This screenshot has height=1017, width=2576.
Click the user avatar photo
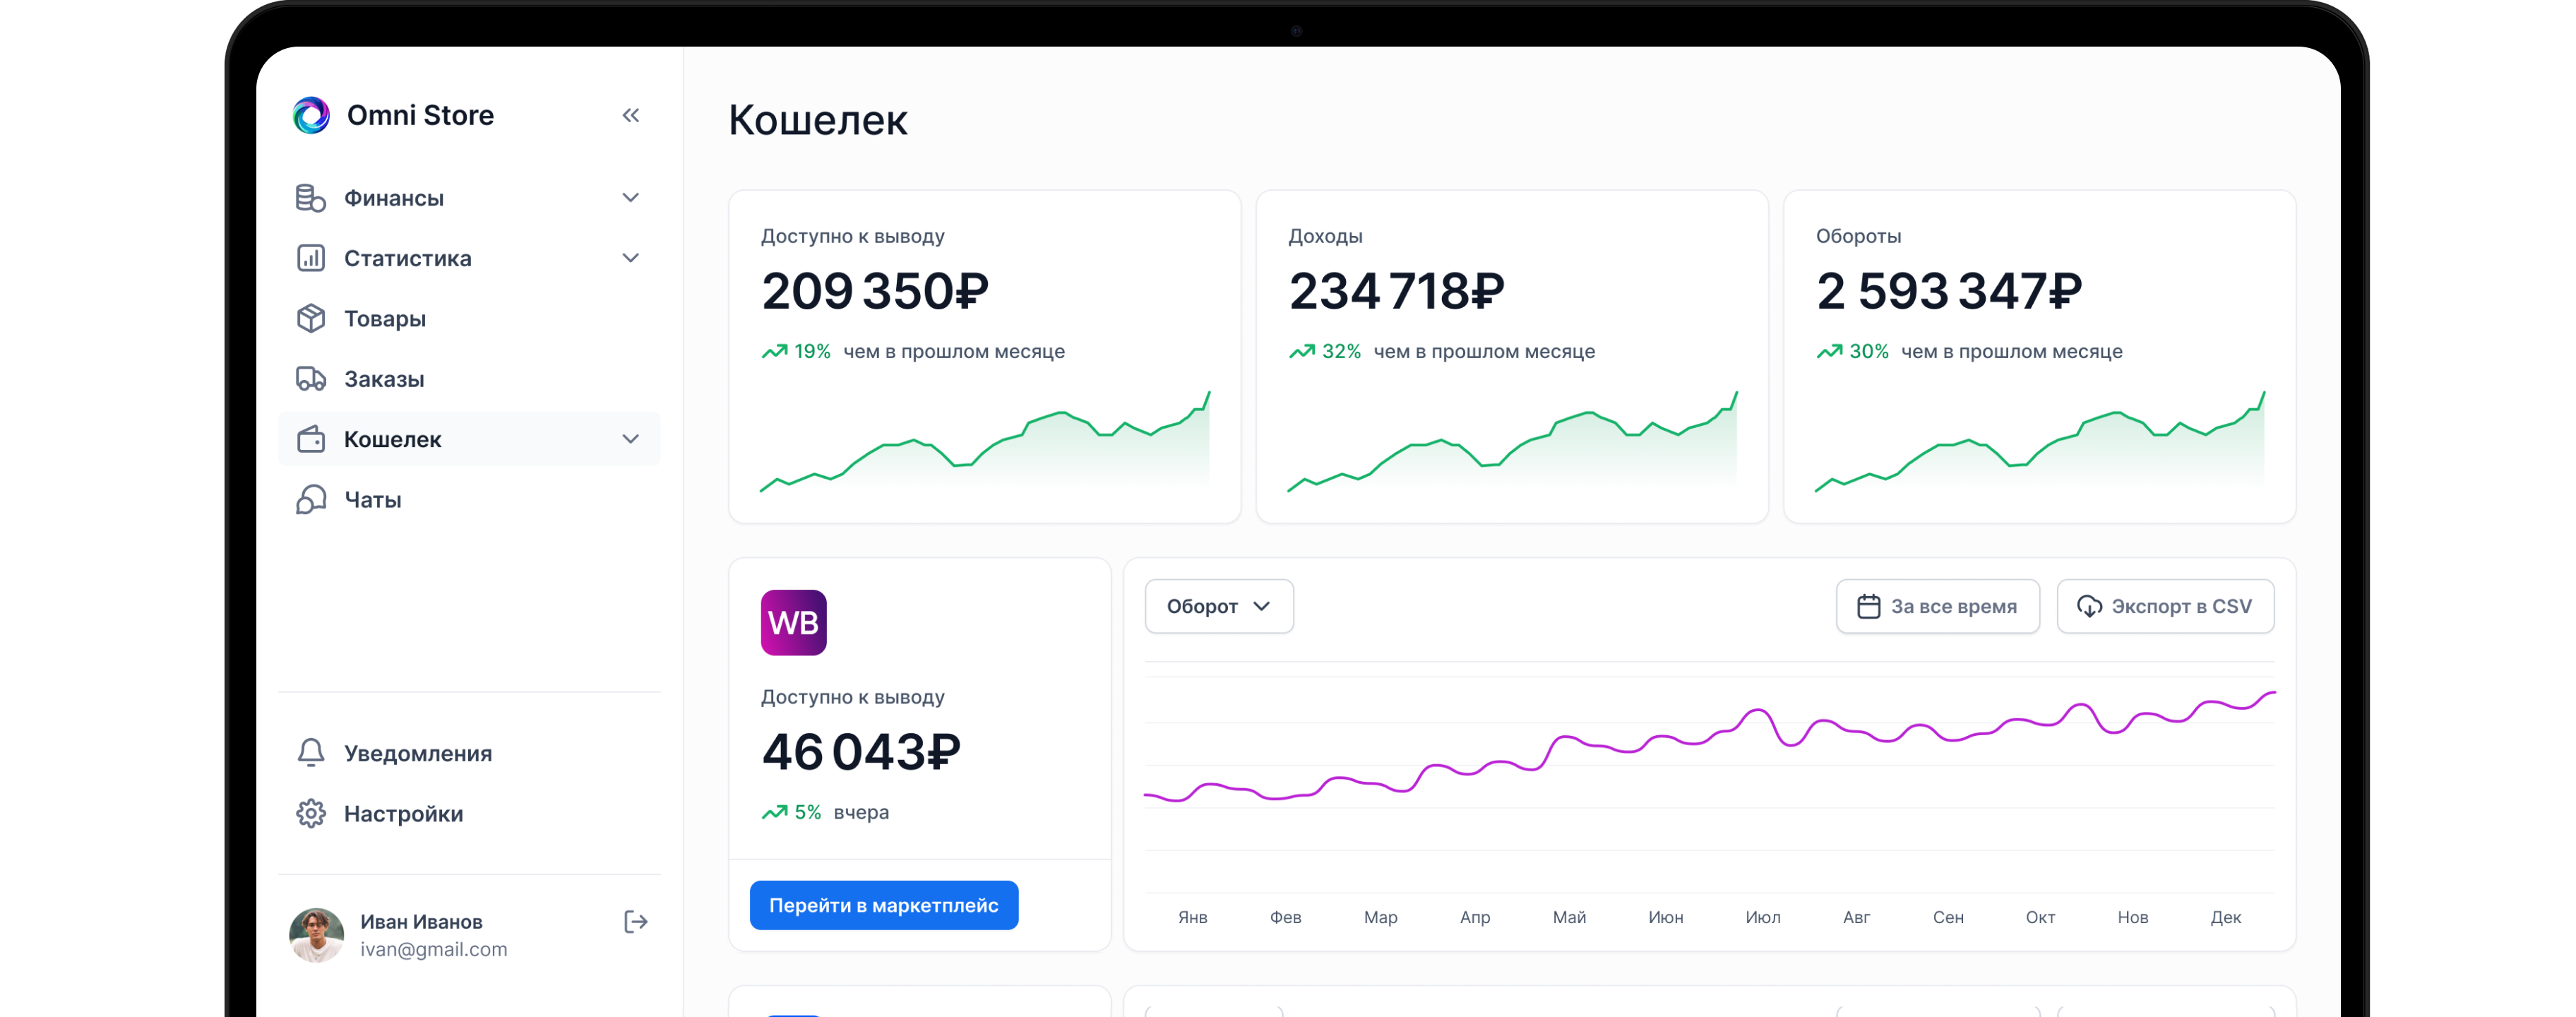click(317, 935)
